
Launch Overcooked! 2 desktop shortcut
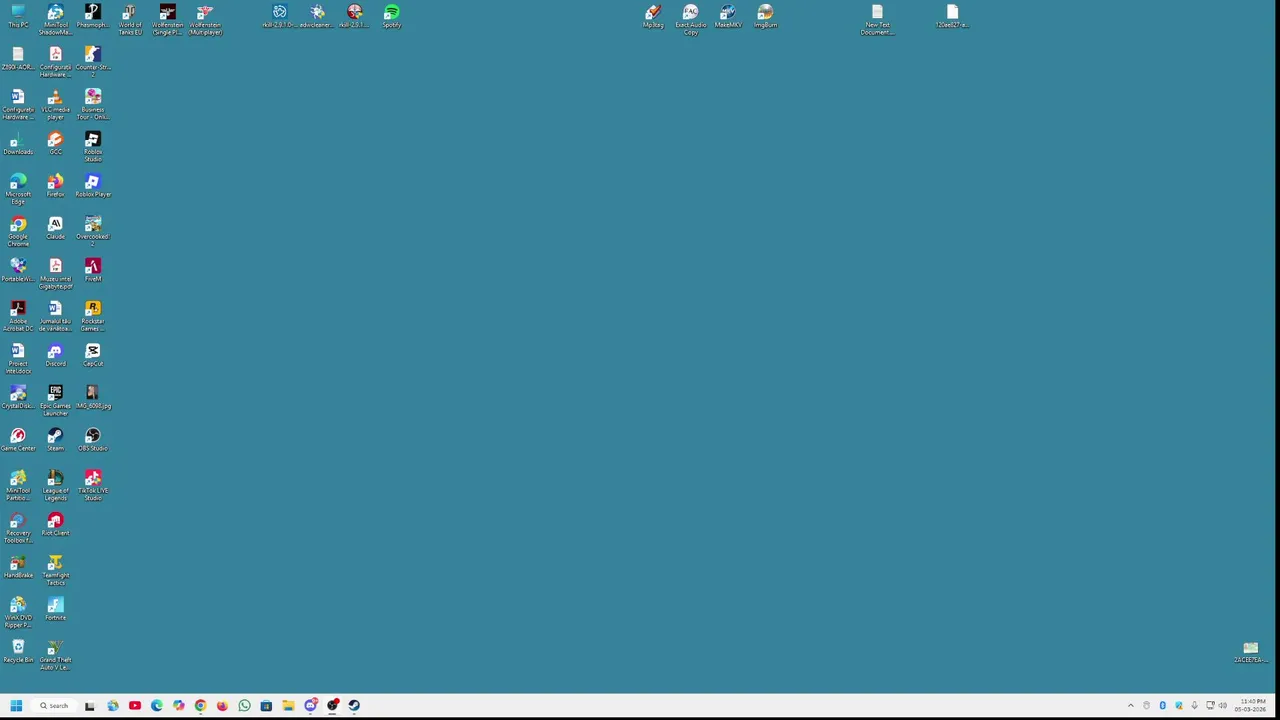(x=93, y=231)
